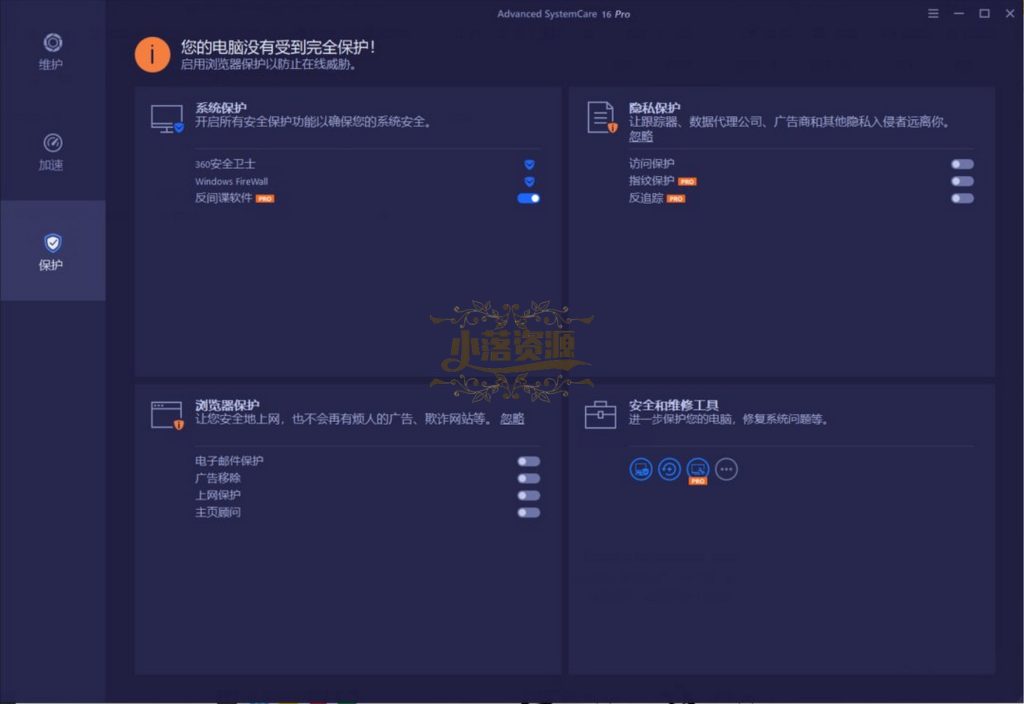Turn on the 反追踪 toggle

coord(962,199)
